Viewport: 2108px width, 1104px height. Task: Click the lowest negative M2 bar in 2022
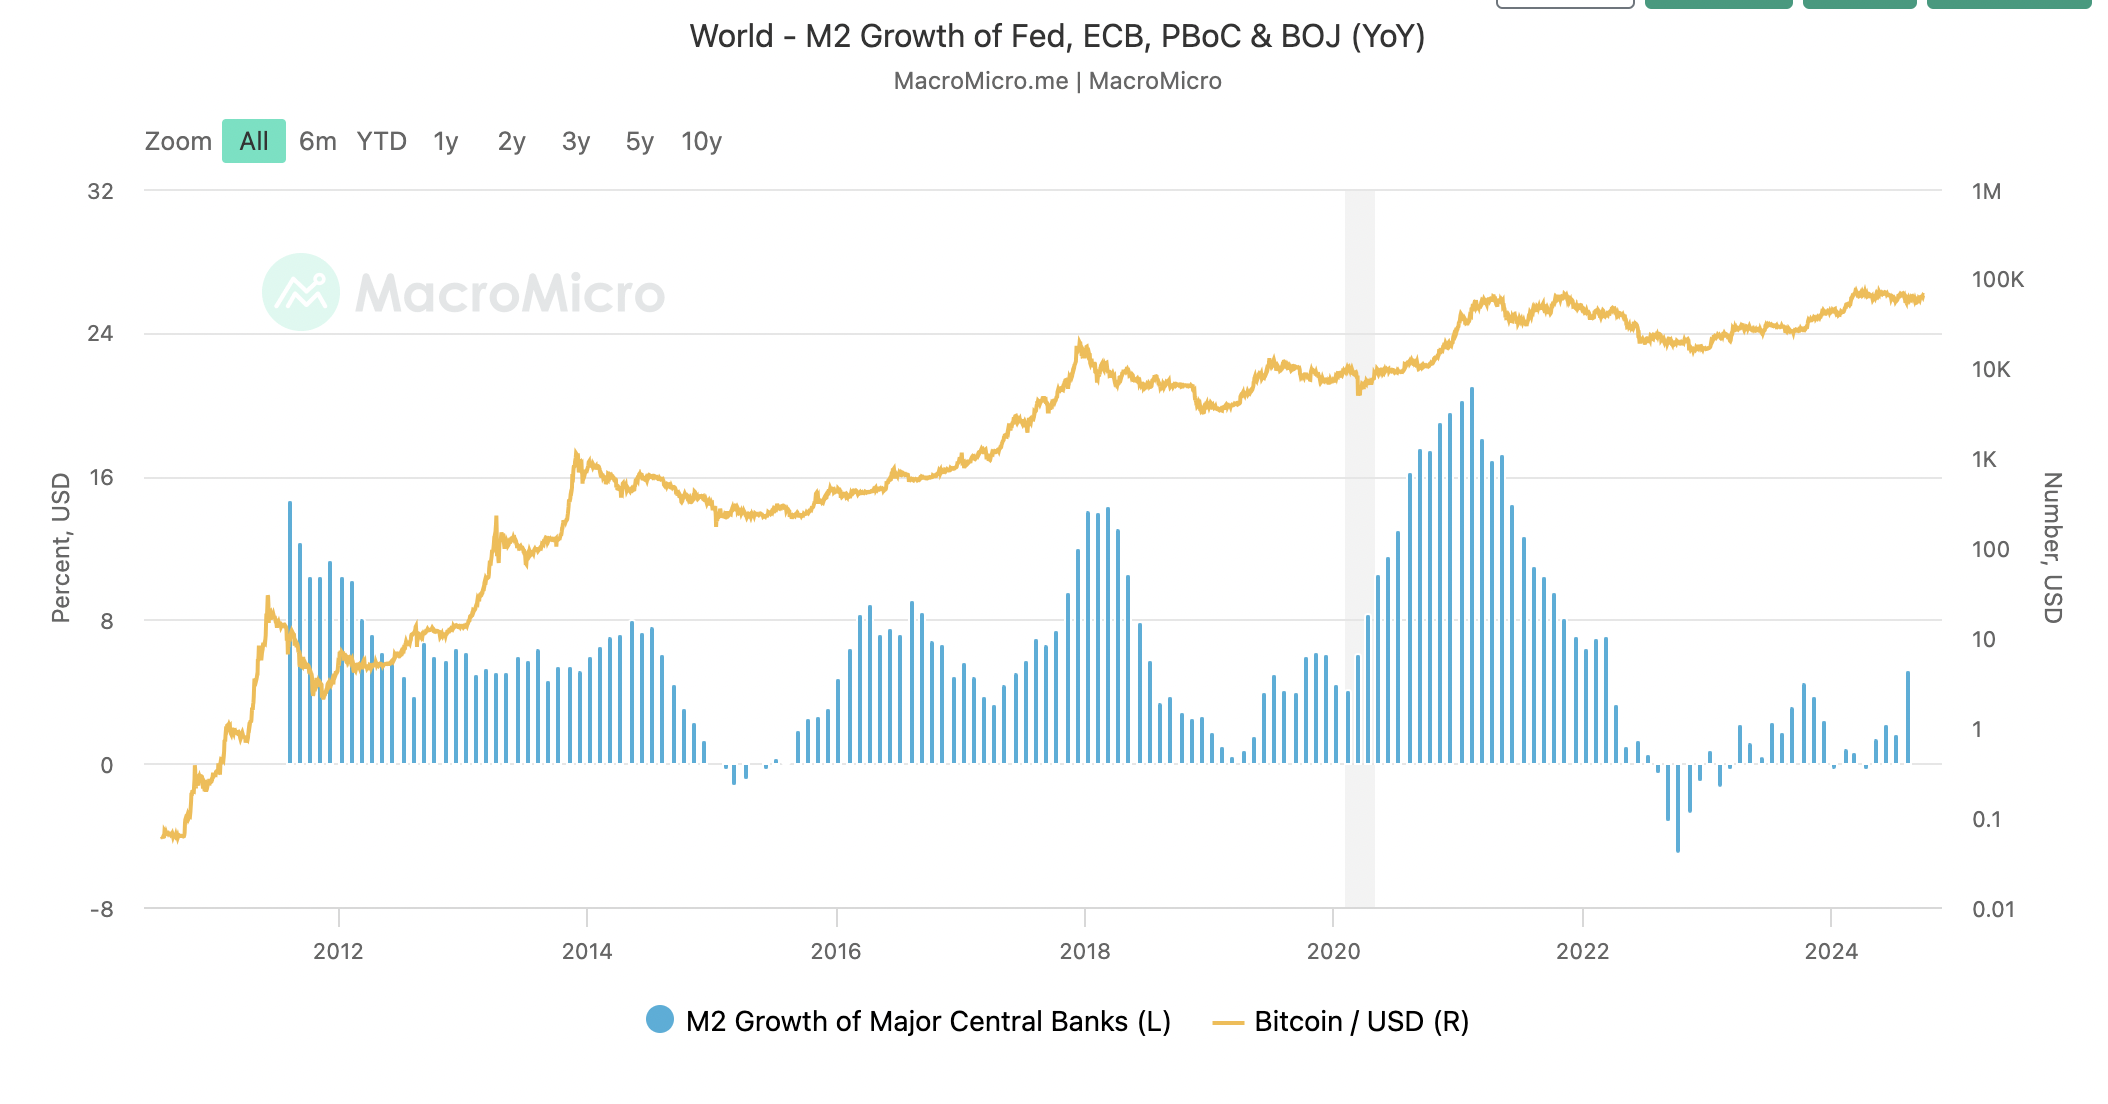[1678, 808]
